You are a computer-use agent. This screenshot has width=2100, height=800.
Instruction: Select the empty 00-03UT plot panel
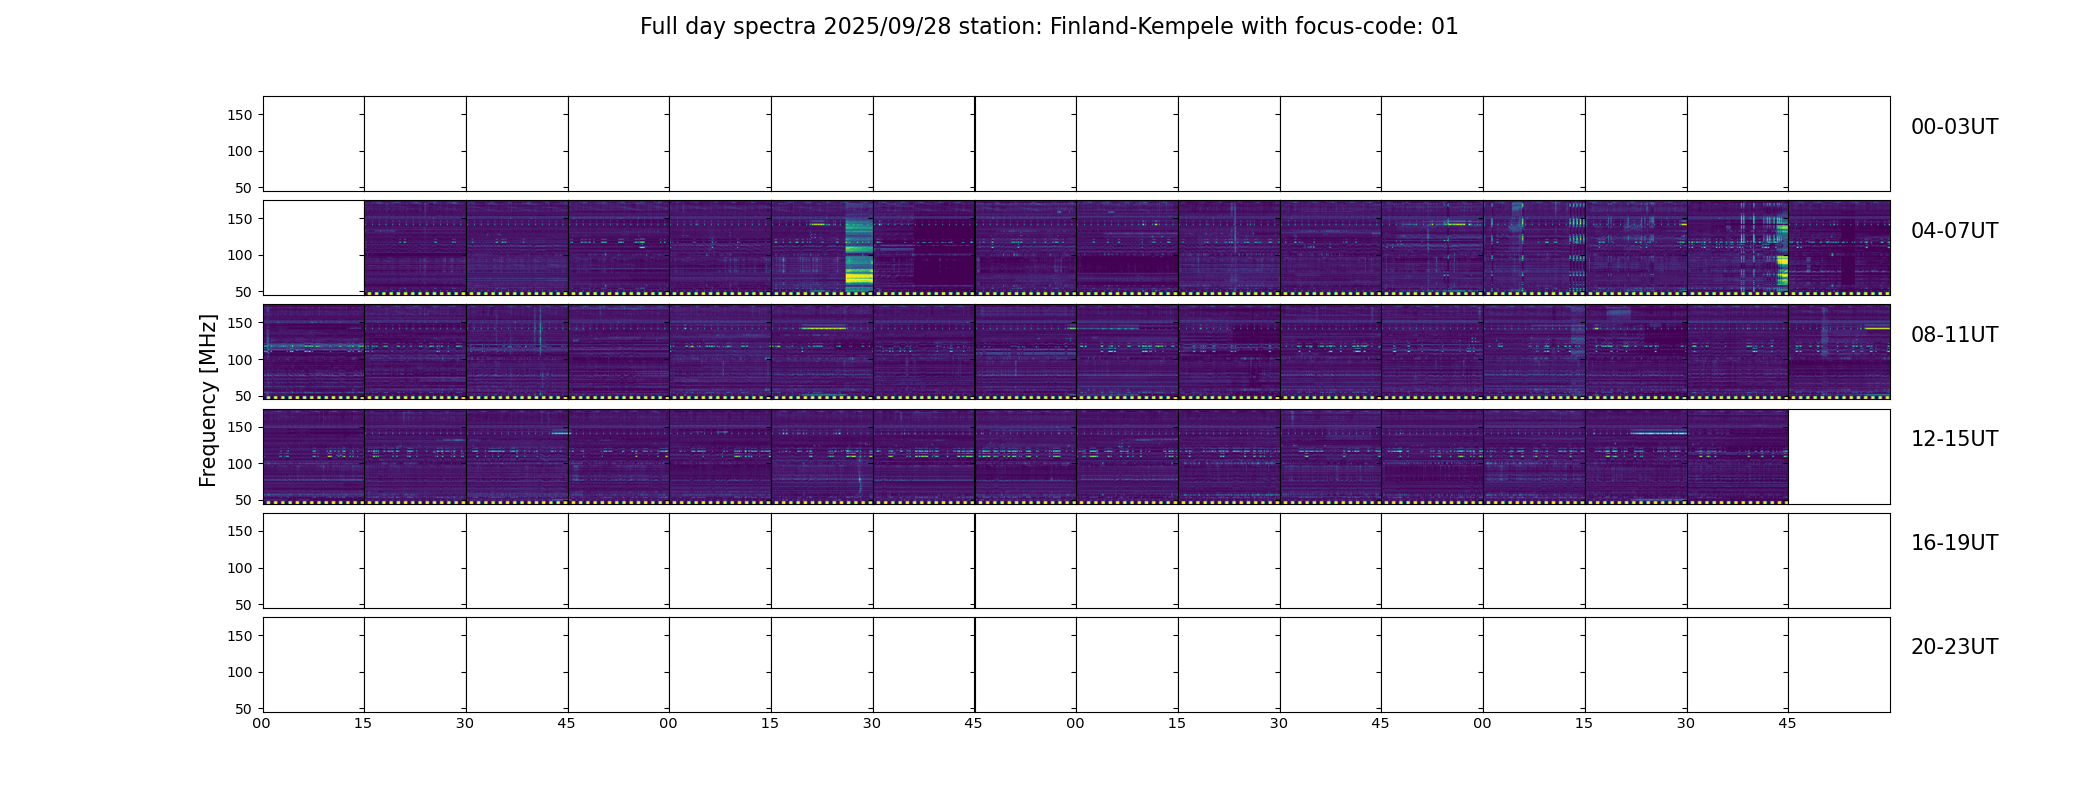(1076, 144)
